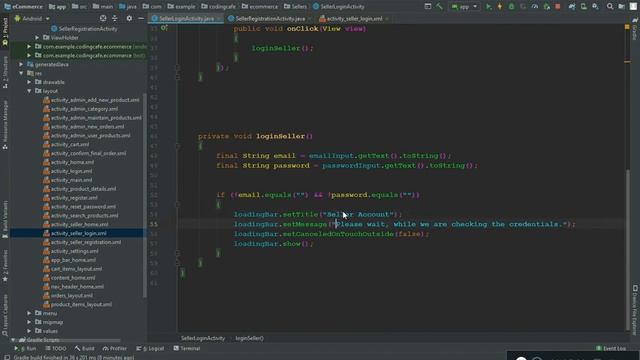Open the Event Log
This screenshot has width=640, height=360.
(611, 348)
